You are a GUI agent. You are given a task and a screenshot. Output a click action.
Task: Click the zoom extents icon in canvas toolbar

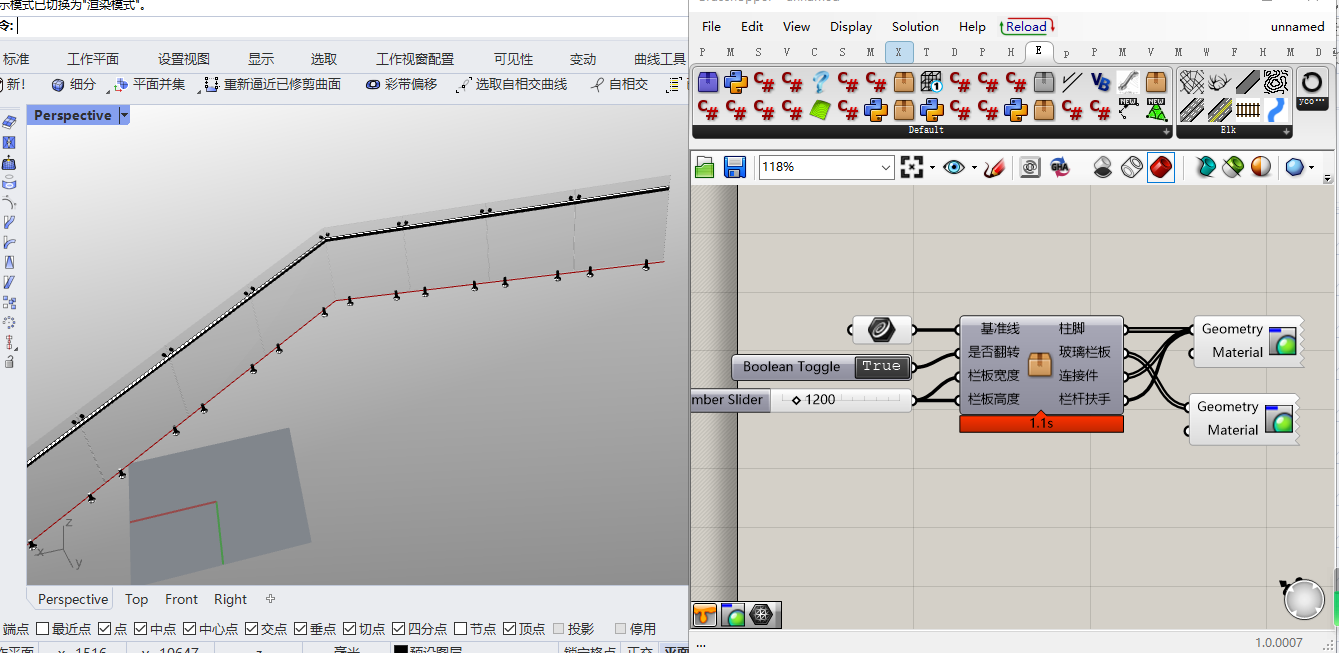point(911,167)
